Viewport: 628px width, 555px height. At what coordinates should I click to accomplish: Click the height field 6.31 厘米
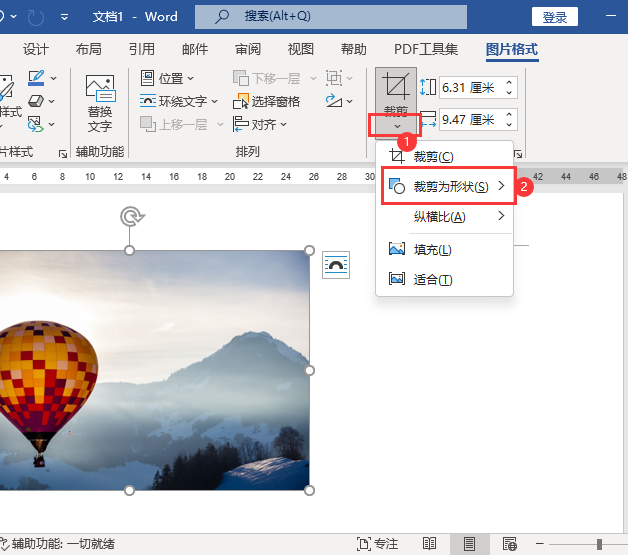(x=470, y=87)
